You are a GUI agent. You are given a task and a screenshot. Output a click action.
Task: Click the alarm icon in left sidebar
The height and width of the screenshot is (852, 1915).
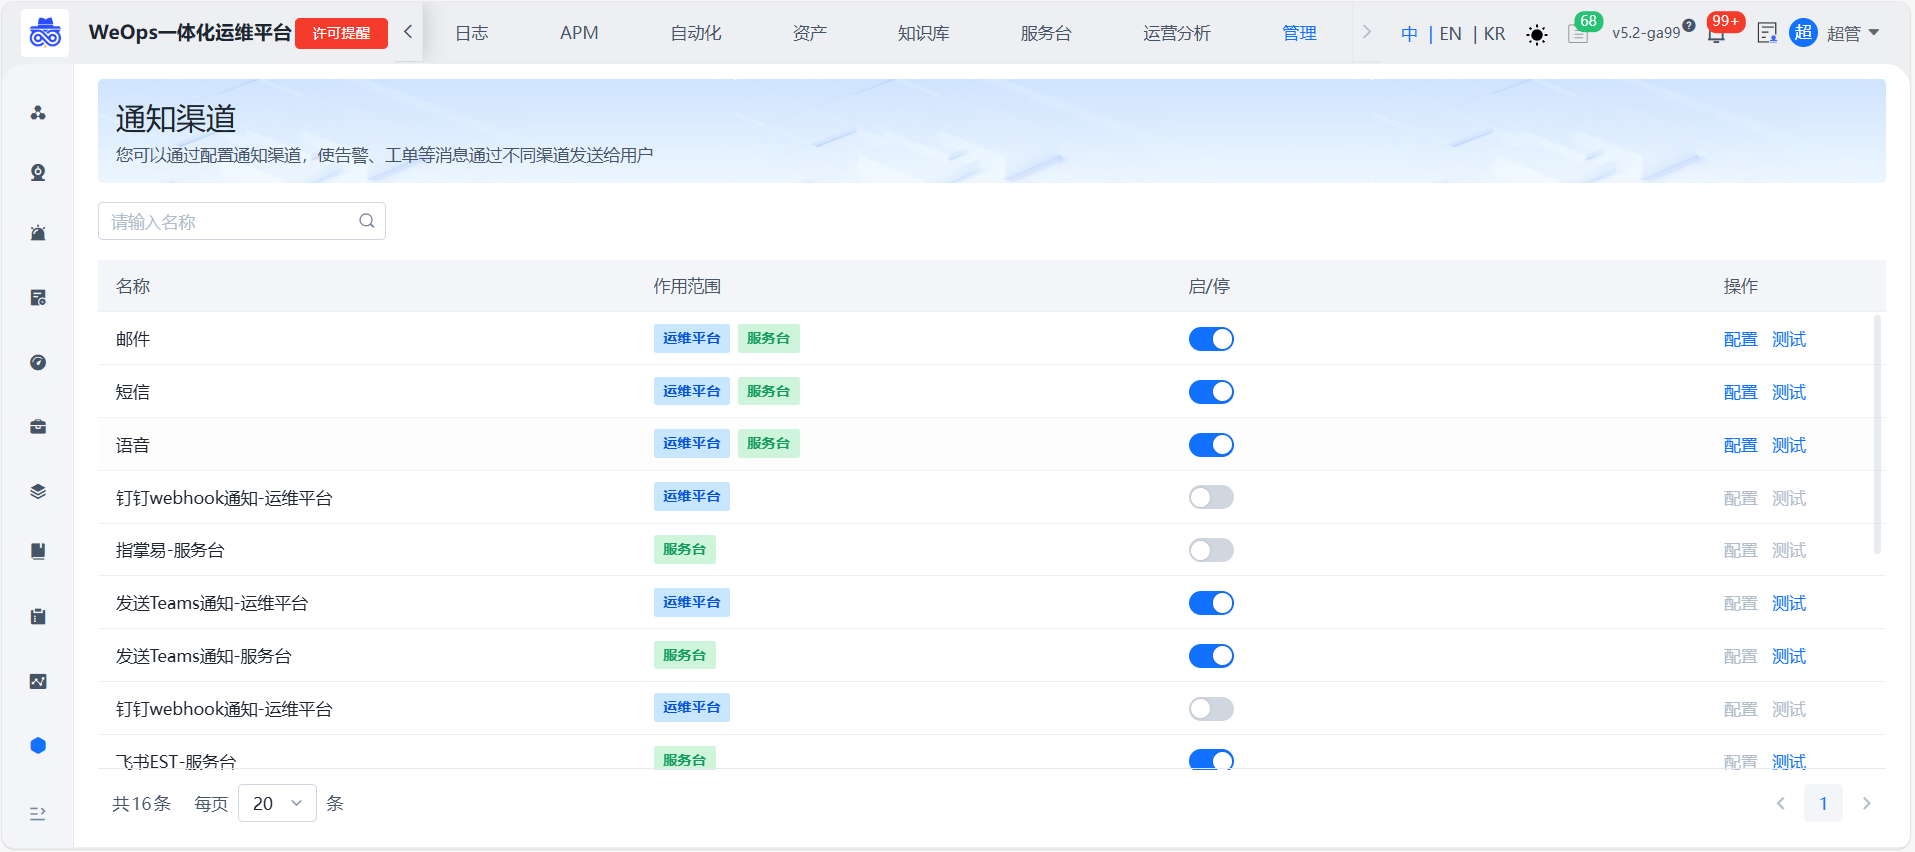point(38,233)
